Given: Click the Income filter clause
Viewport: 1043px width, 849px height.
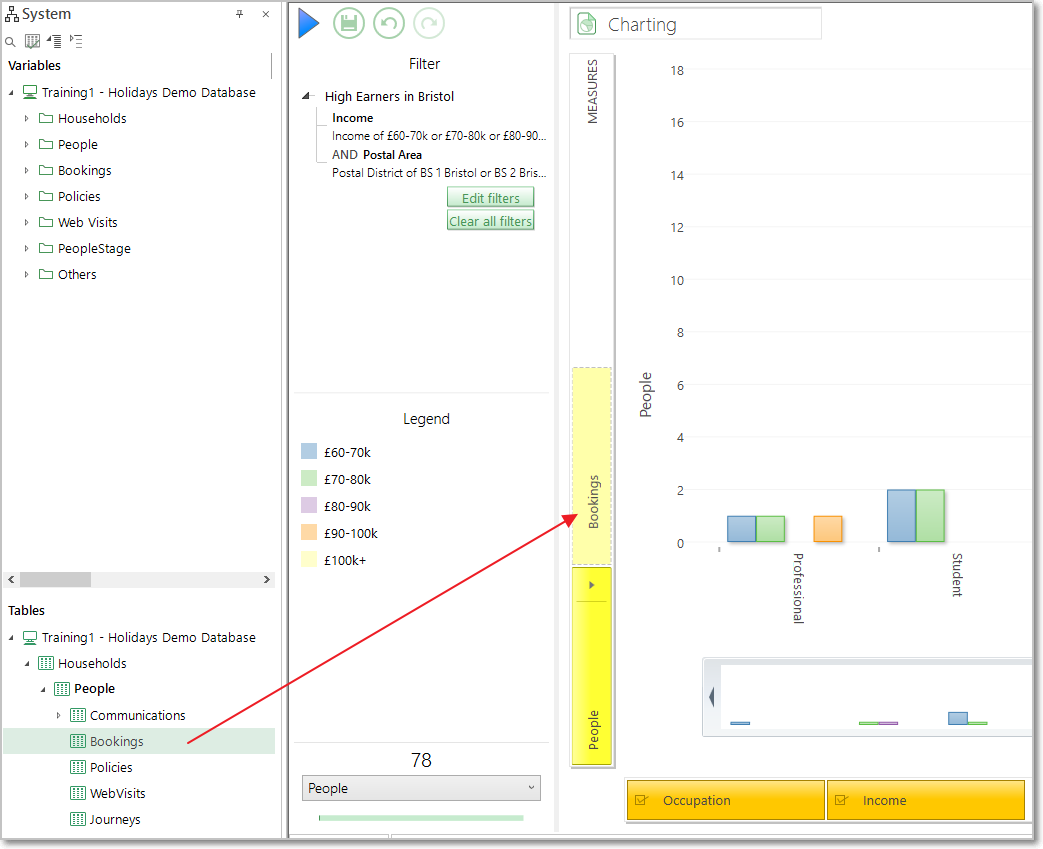Looking at the screenshot, I should coord(438,126).
